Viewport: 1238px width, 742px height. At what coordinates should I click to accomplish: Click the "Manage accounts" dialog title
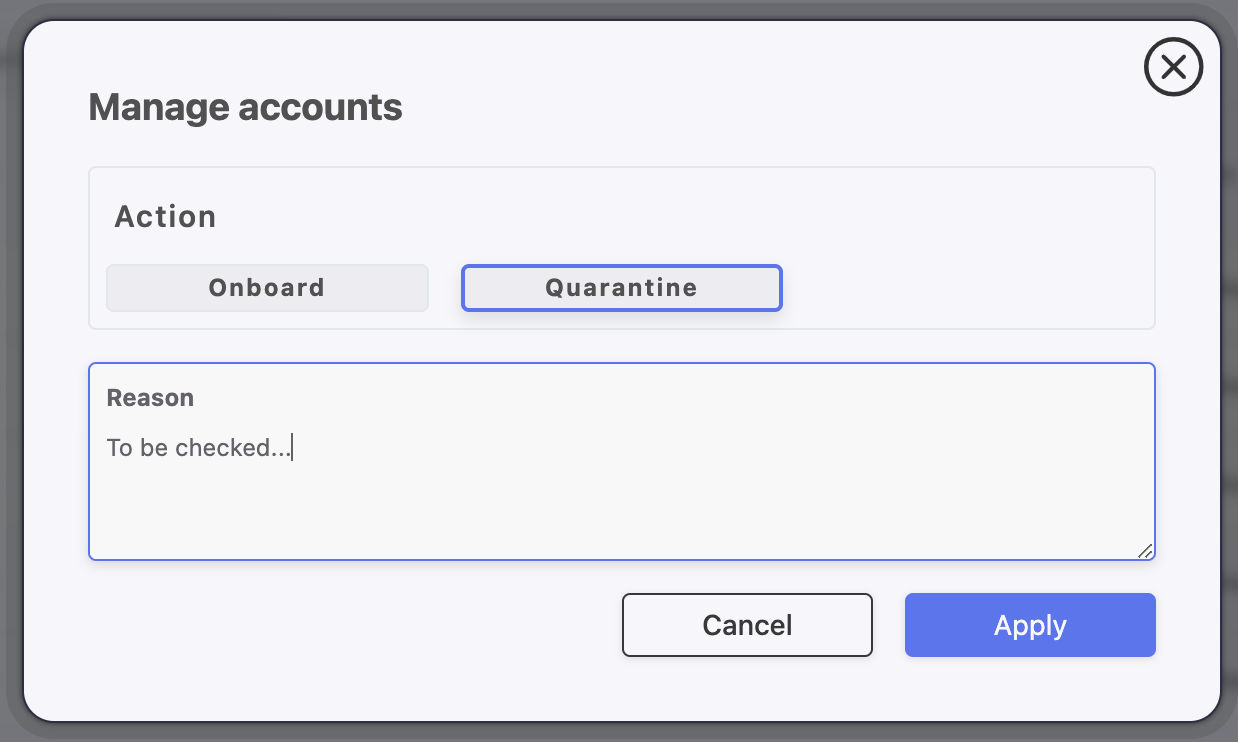tap(245, 107)
